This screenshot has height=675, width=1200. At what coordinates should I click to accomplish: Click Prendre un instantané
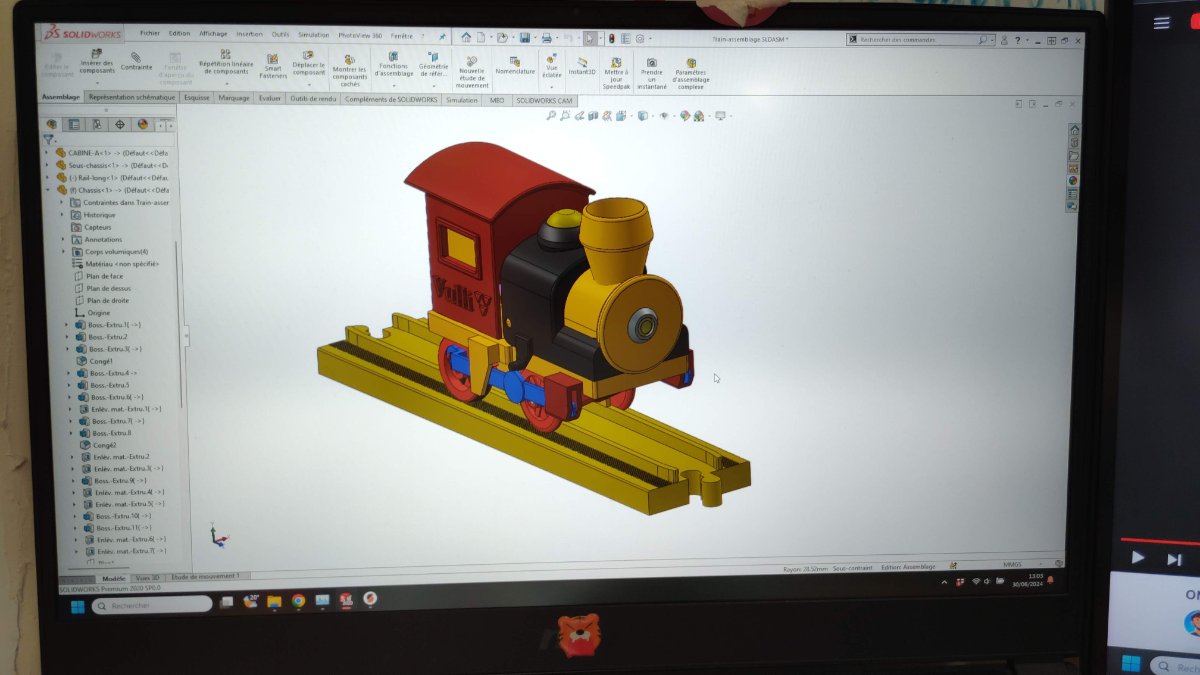click(652, 73)
